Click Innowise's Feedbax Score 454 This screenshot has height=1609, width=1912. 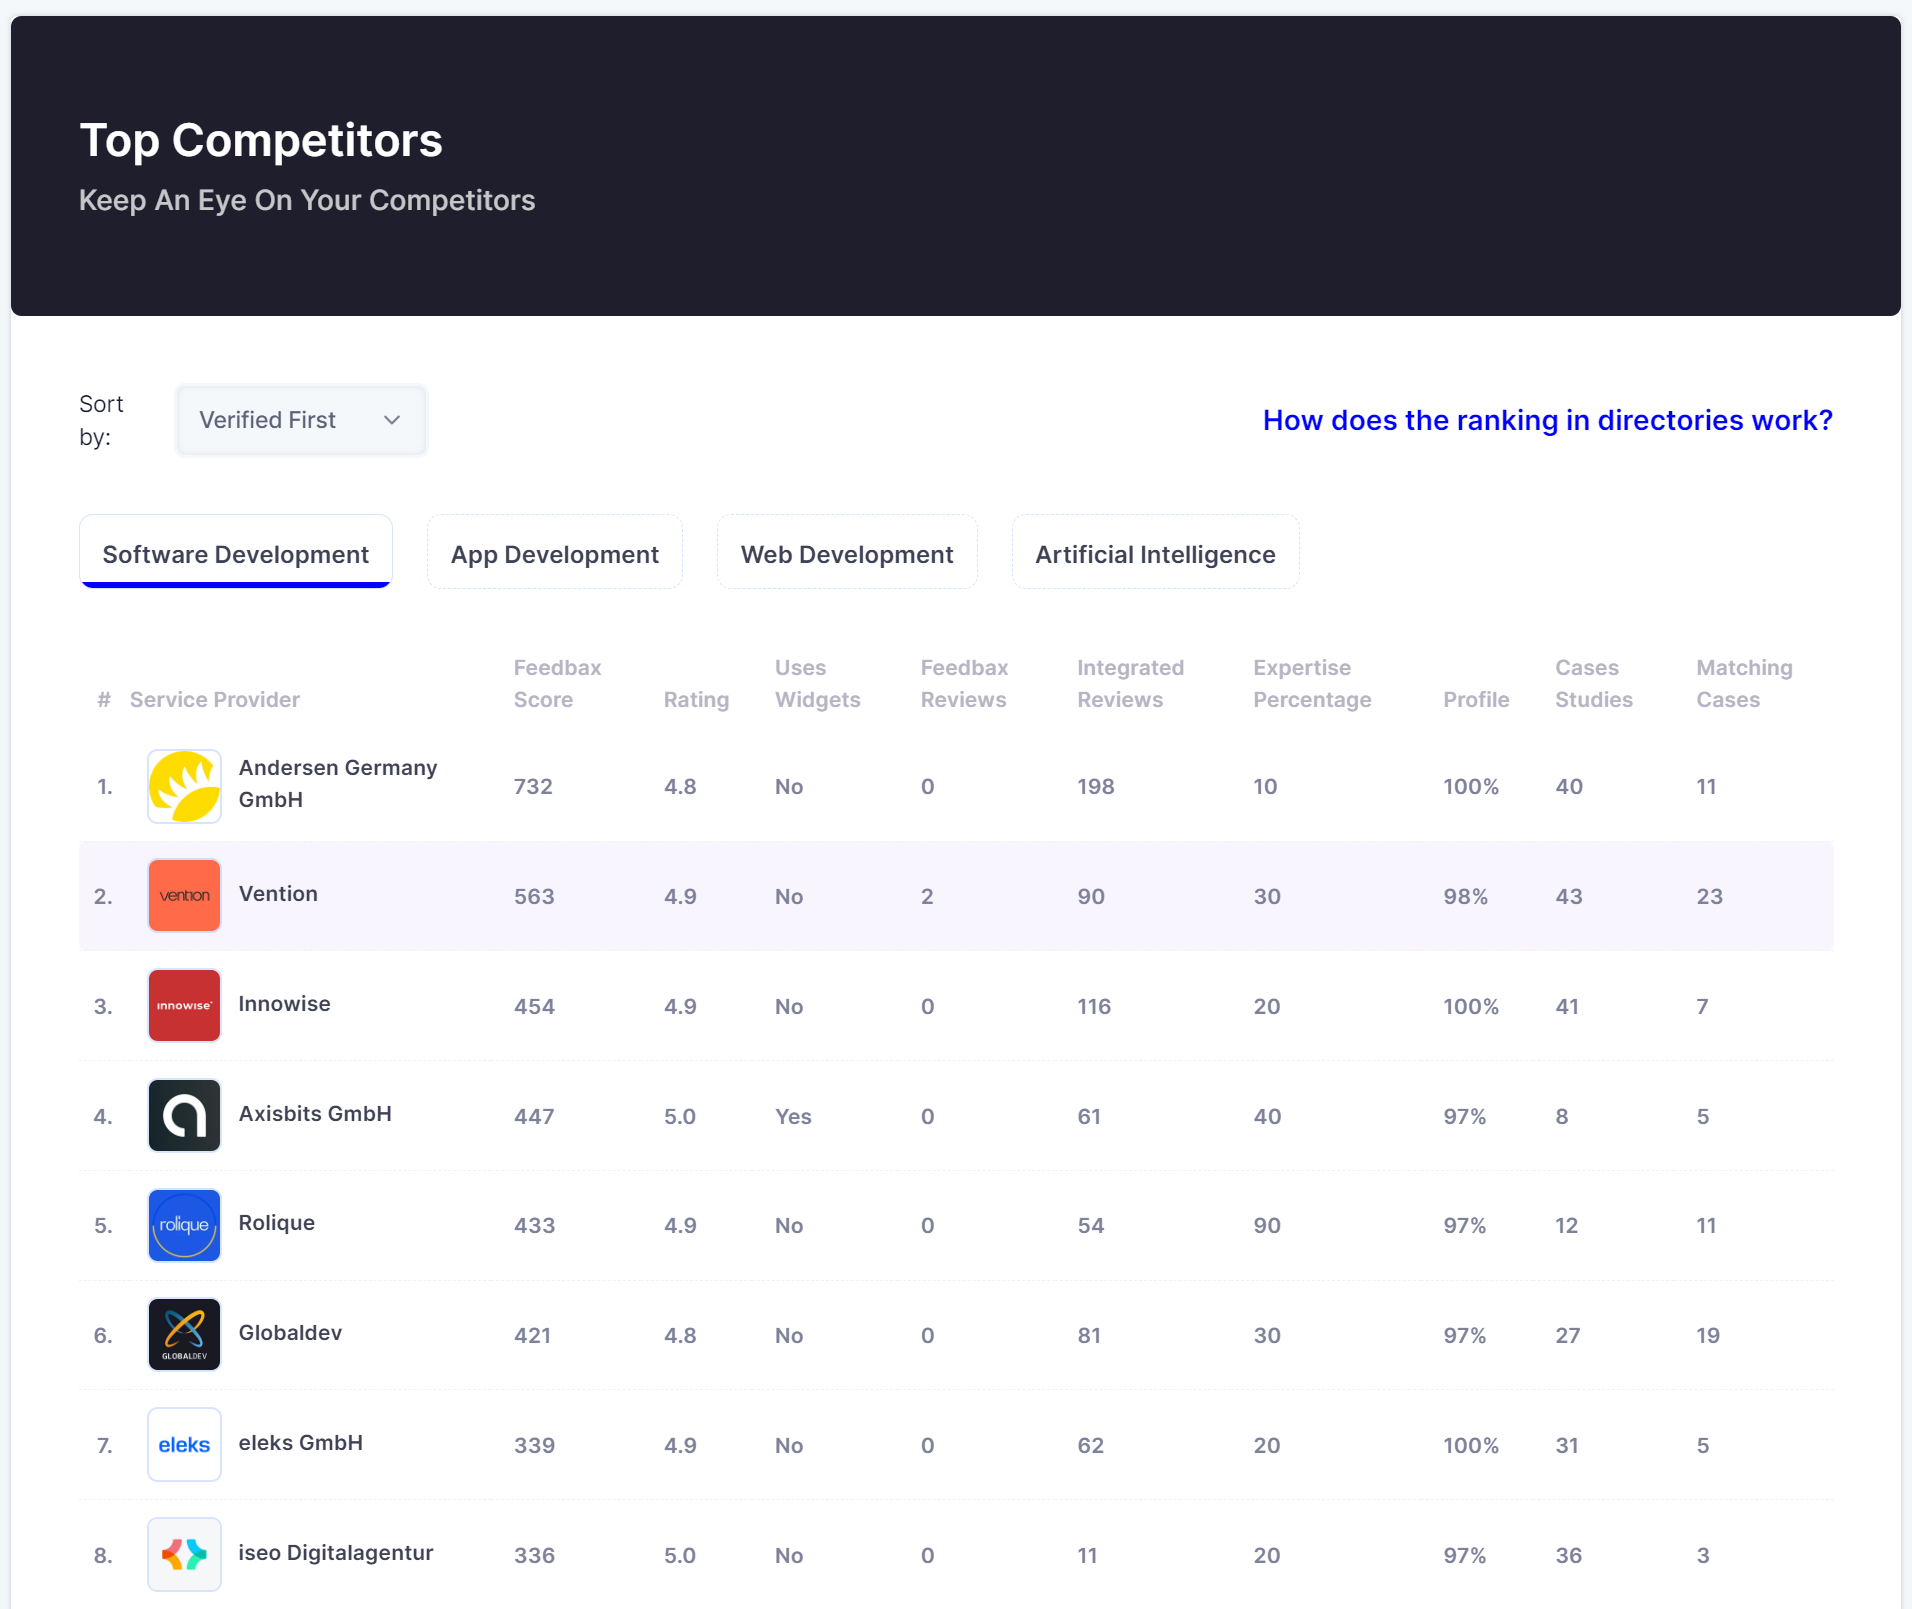tap(534, 1007)
